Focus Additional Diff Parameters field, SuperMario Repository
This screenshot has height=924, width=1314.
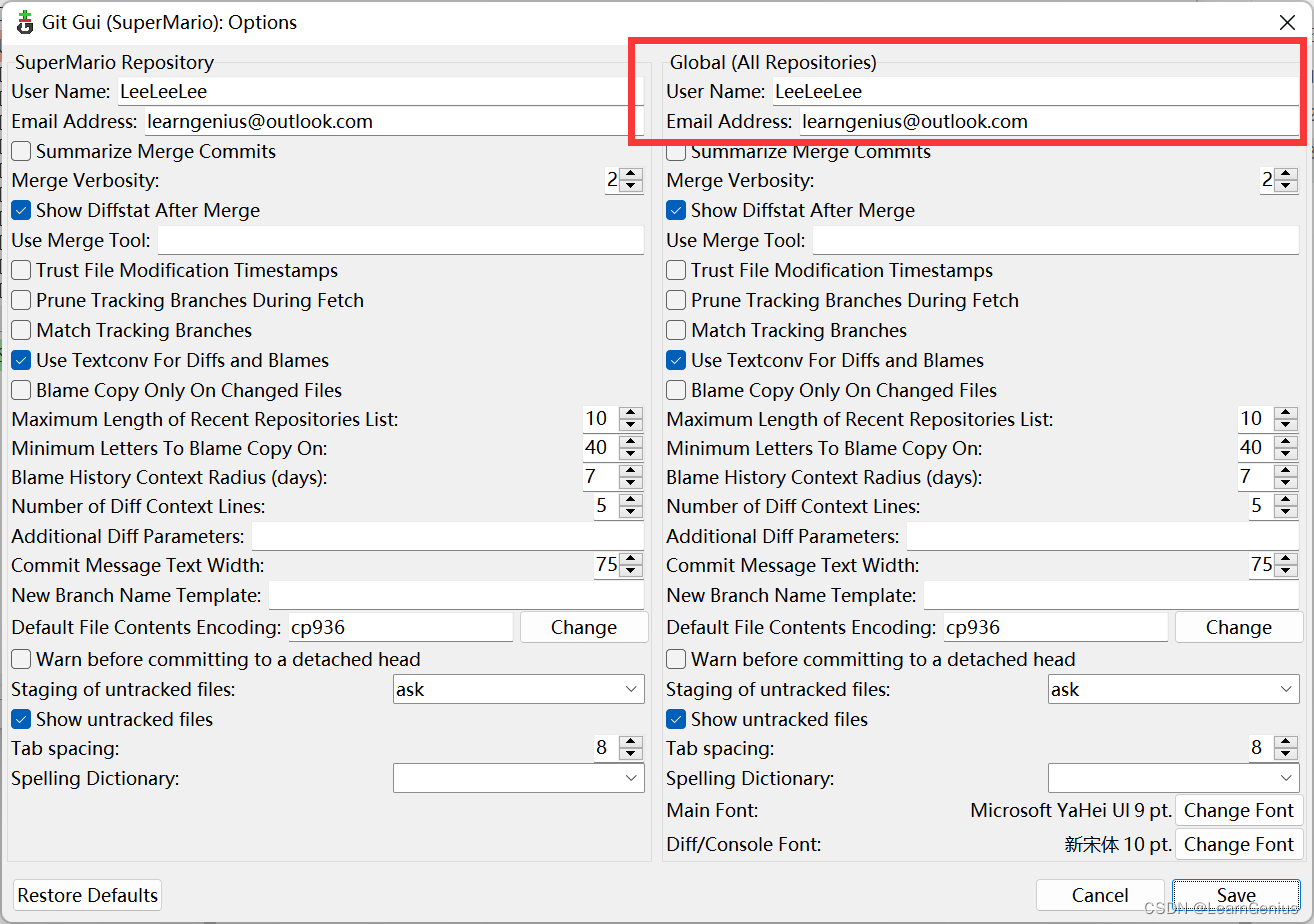(448, 537)
